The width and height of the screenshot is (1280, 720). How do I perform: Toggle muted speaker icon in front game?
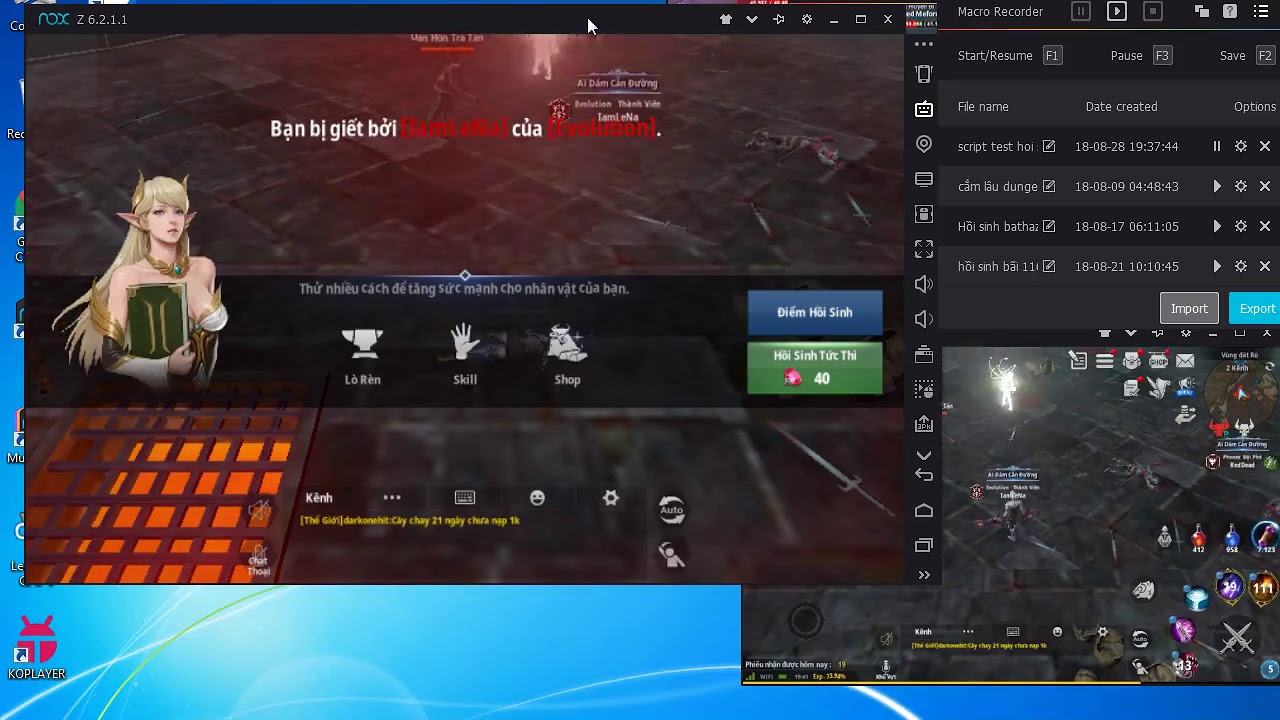(x=259, y=512)
